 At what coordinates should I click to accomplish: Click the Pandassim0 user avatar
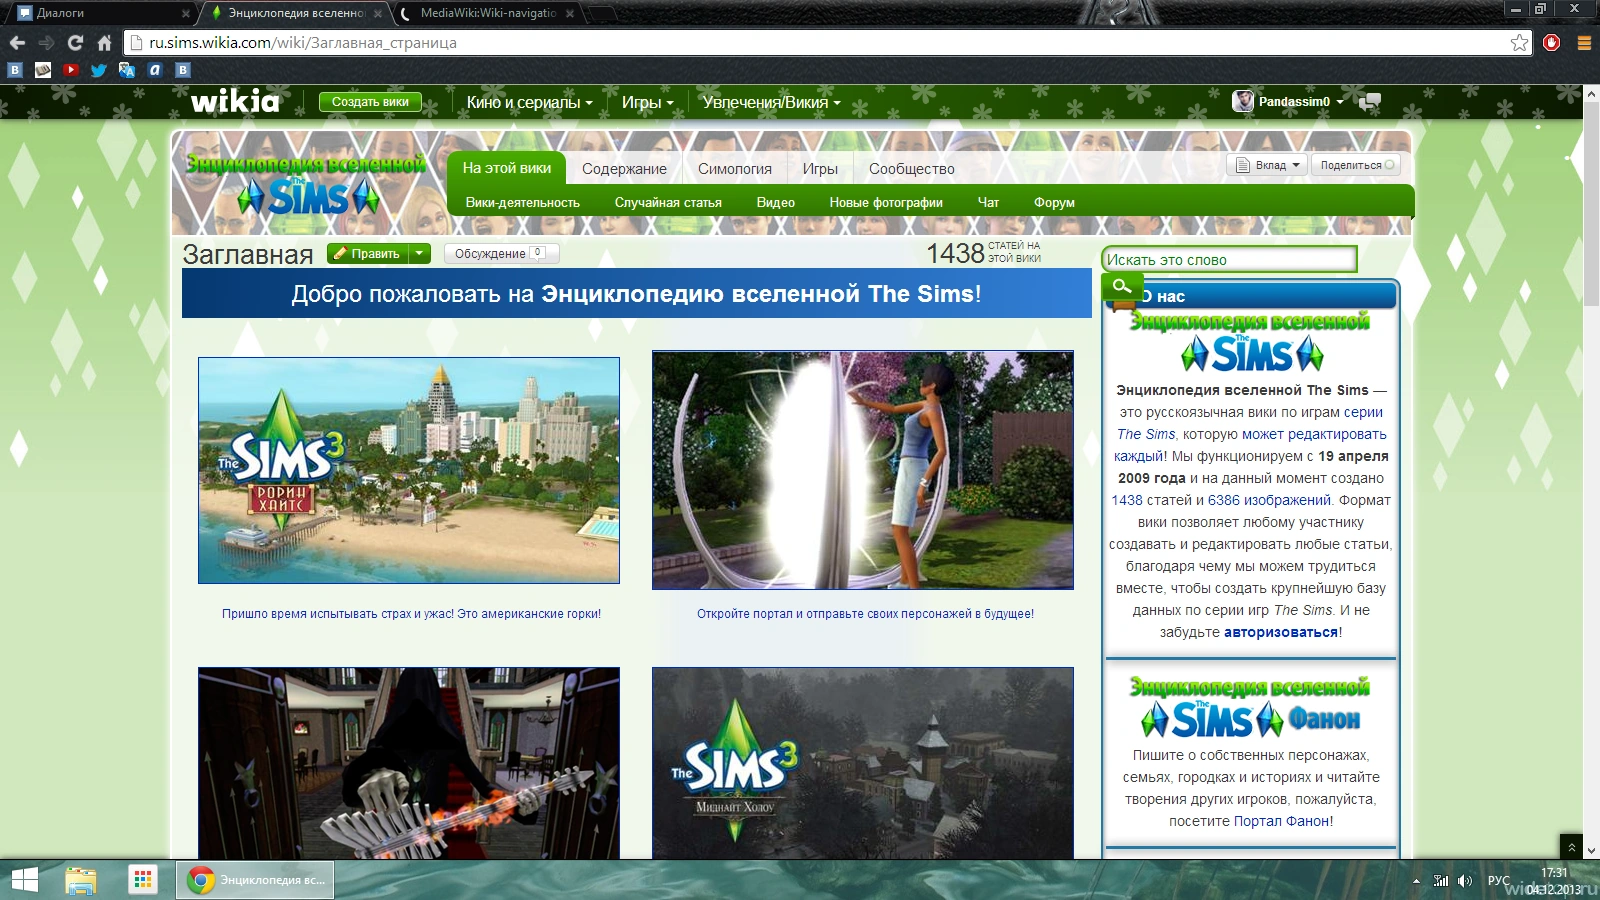tap(1243, 101)
